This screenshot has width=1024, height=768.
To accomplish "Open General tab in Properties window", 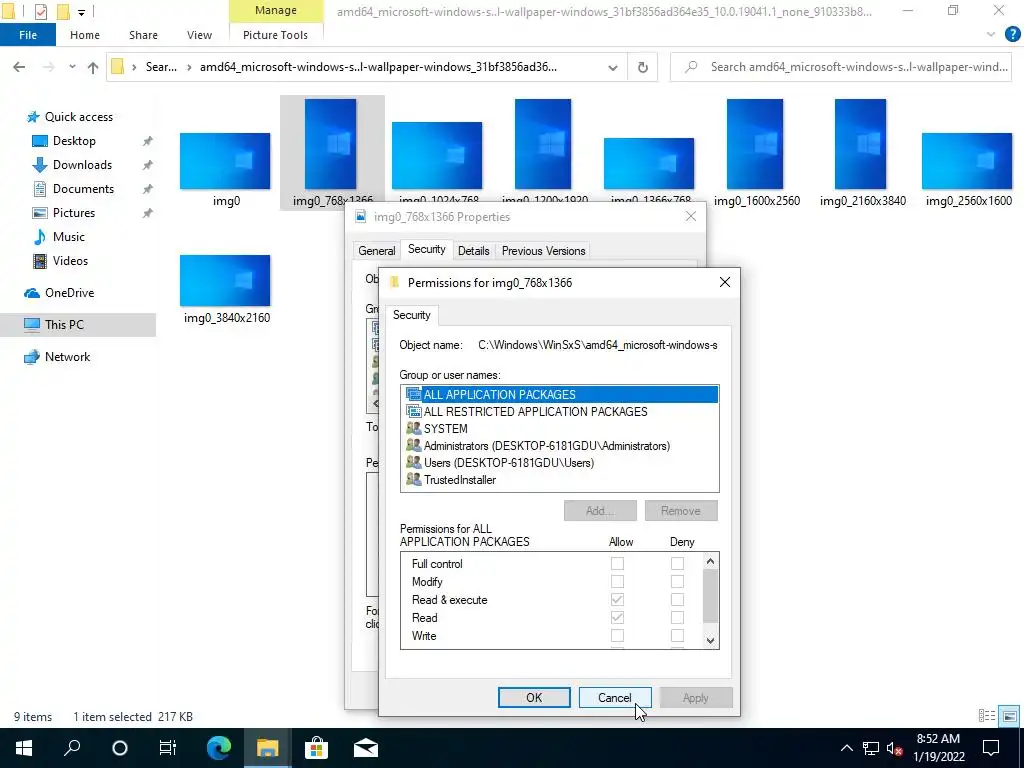I will click(x=377, y=251).
